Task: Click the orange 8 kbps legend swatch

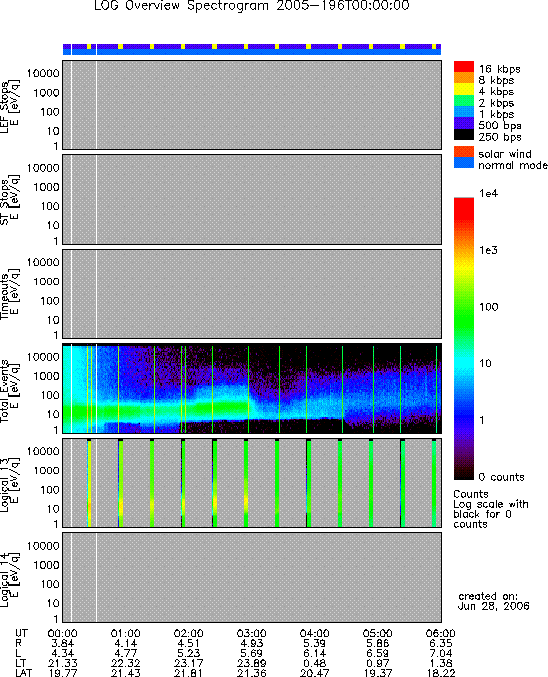Action: point(463,78)
